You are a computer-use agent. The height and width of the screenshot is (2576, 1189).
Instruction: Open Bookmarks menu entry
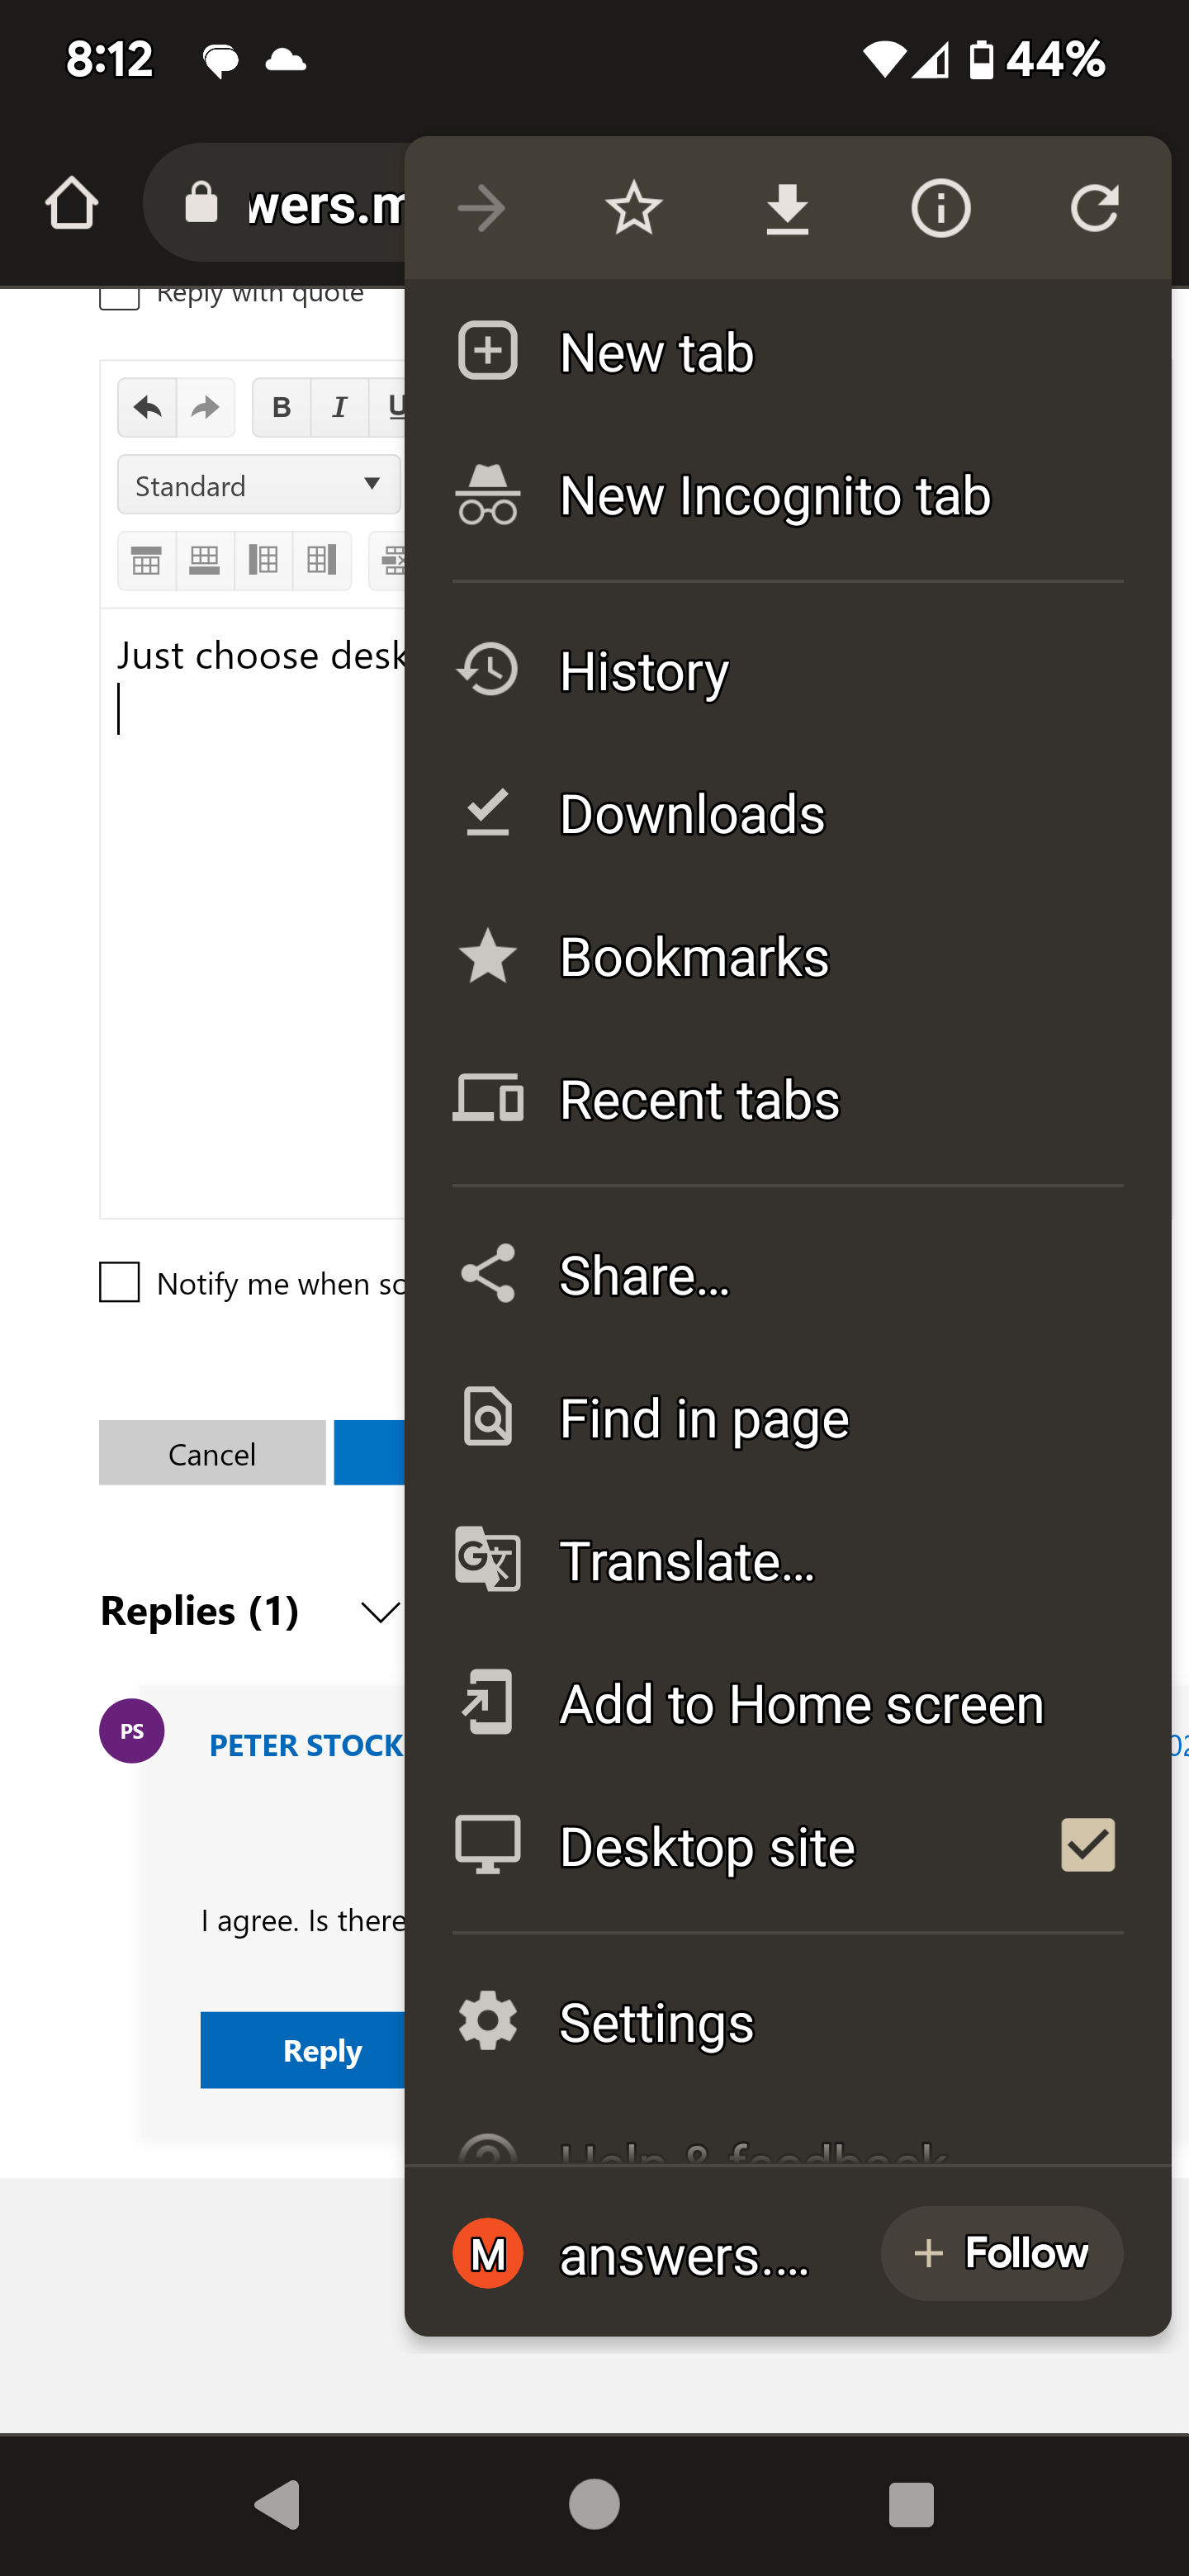point(788,956)
